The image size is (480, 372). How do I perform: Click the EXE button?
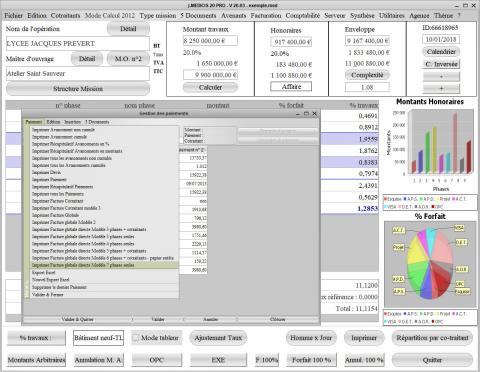tap(218, 360)
